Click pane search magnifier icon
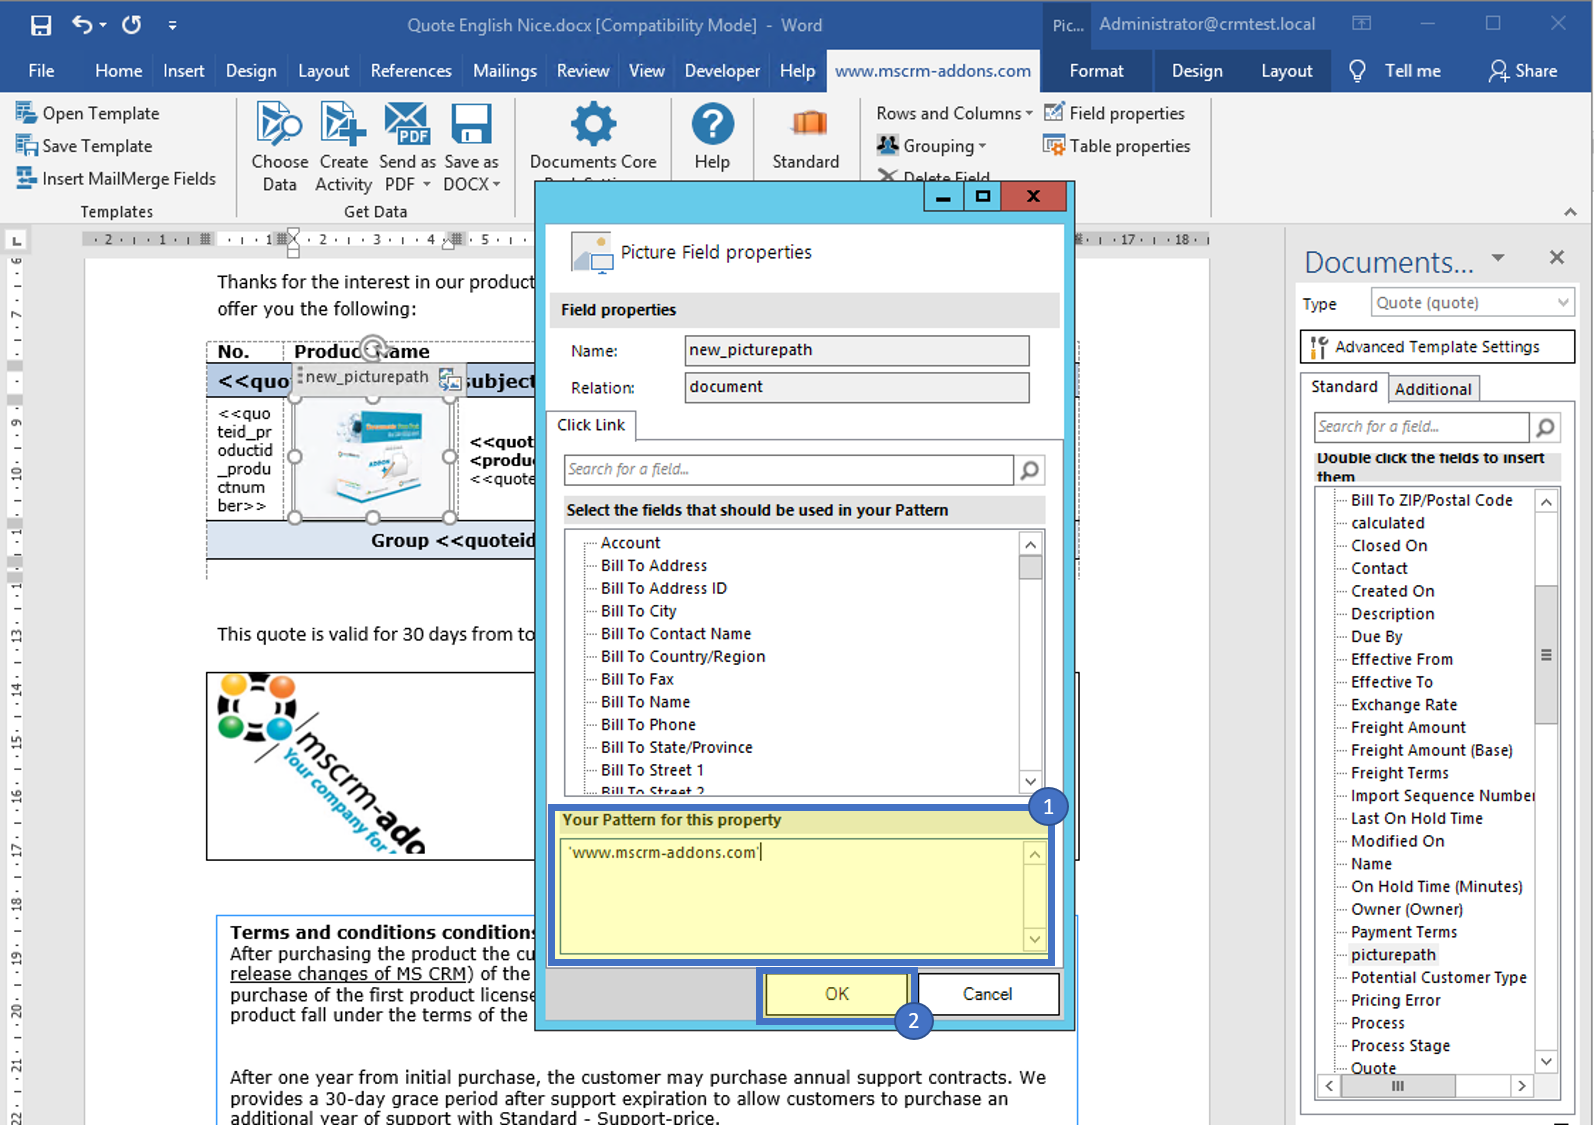1594x1125 pixels. [x=1546, y=427]
